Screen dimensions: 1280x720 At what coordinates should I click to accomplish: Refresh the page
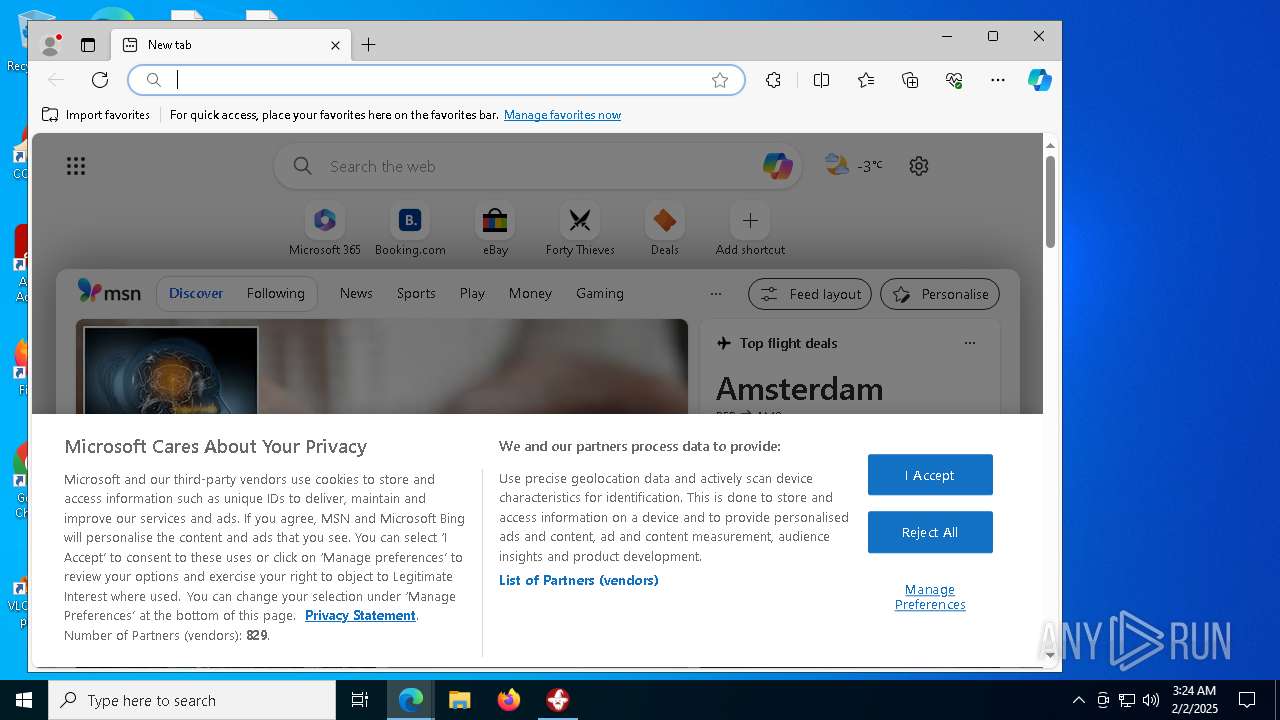(100, 80)
